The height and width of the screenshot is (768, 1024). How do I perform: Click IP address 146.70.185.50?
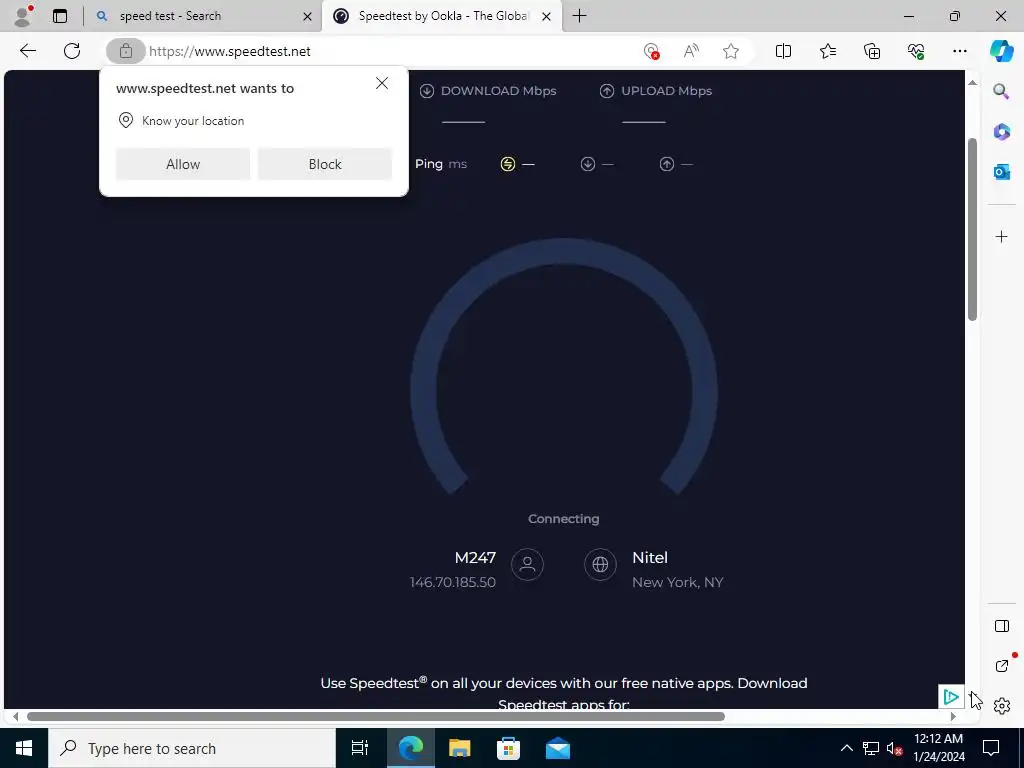coord(453,582)
